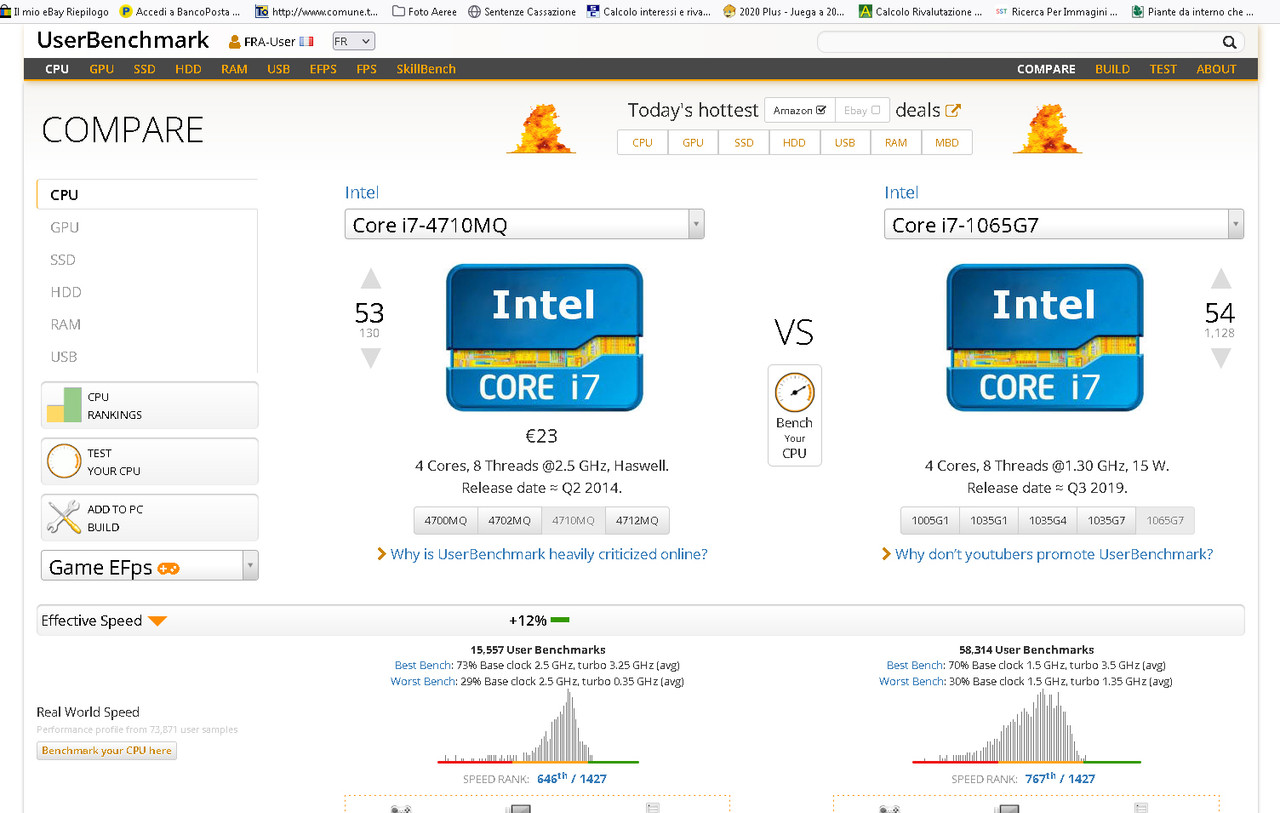Click the MBD hottest deals button
This screenshot has width=1280, height=813.
pos(947,143)
